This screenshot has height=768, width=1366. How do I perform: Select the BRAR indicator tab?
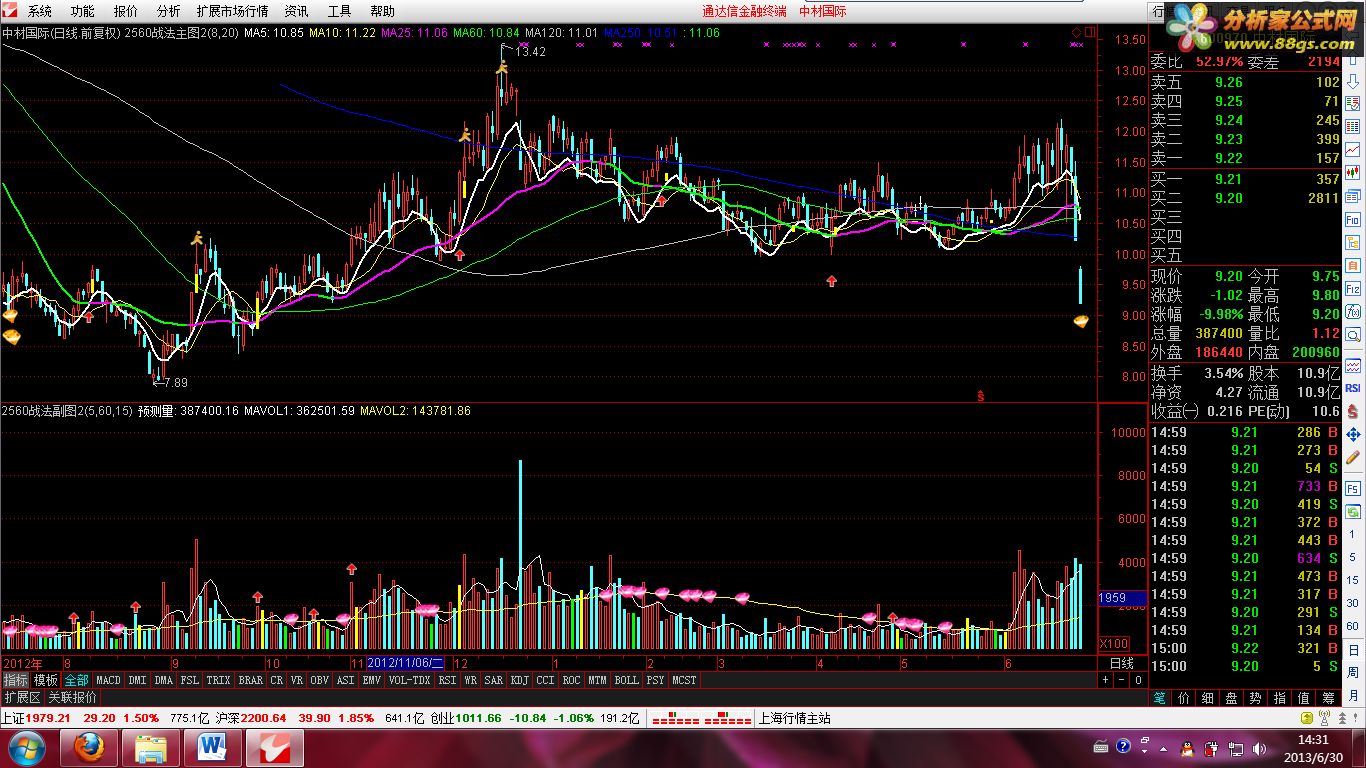pyautogui.click(x=251, y=680)
